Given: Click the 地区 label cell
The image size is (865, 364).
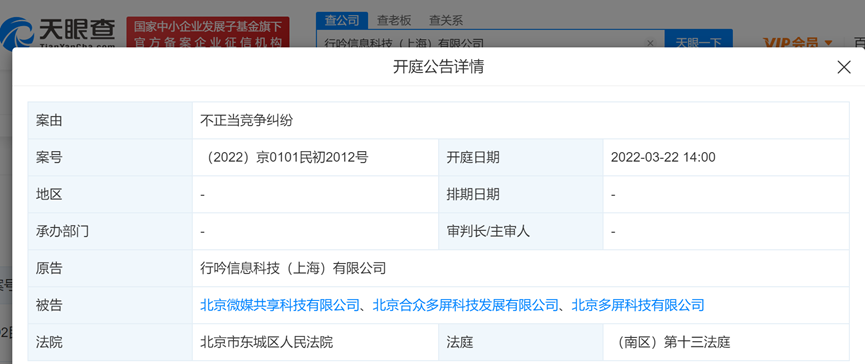Looking at the screenshot, I should 110,195.
